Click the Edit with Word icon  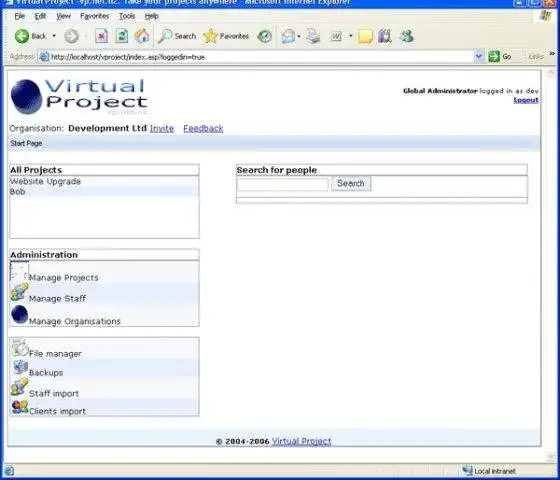[336, 36]
